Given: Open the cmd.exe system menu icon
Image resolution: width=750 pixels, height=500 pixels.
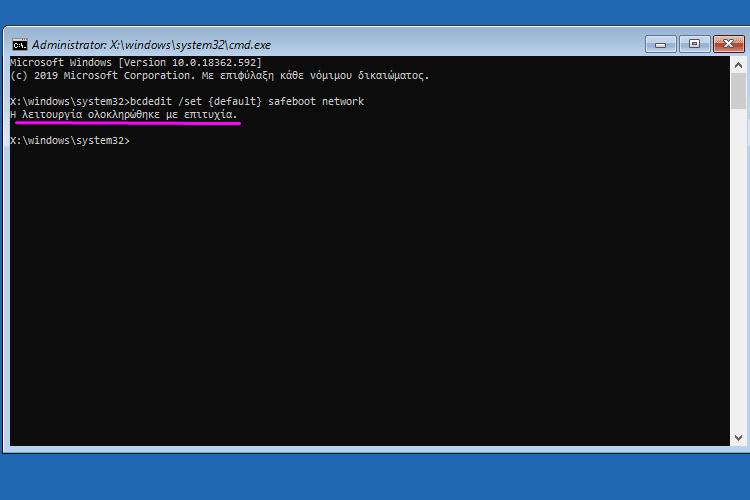Looking at the screenshot, I should coord(20,45).
